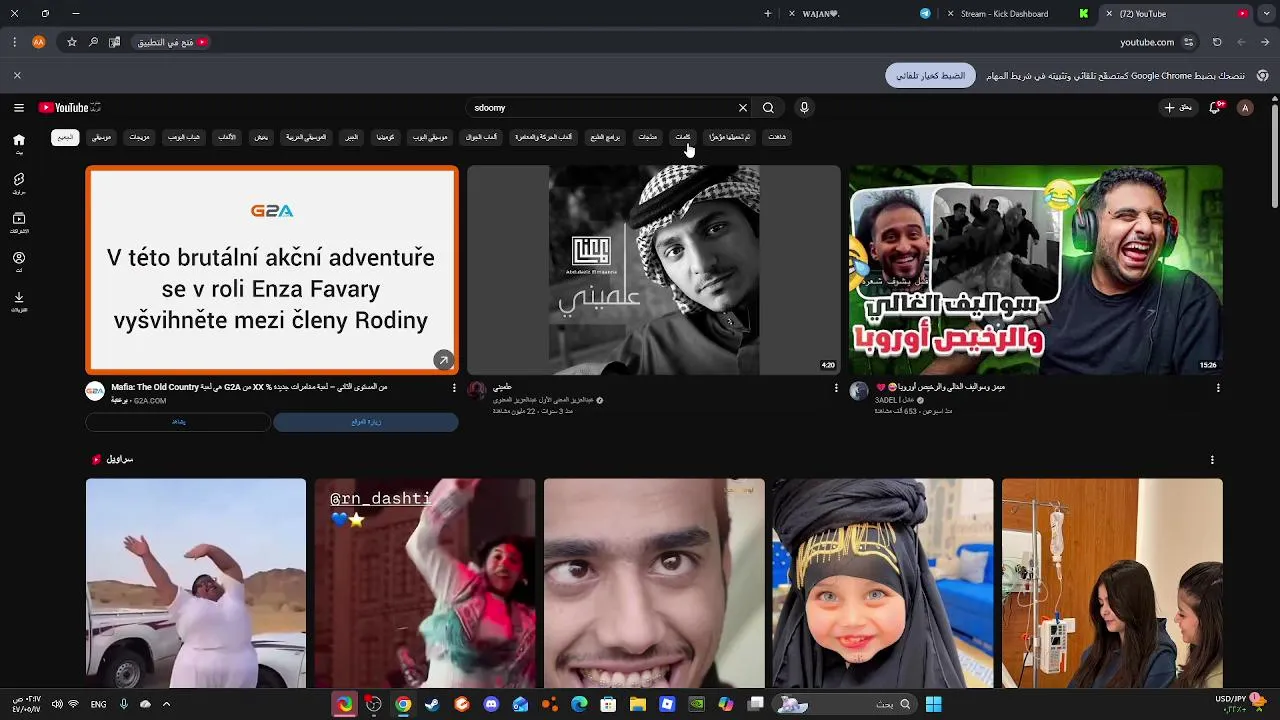The height and width of the screenshot is (720, 1280).
Task: Open the You section in the sidebar
Action: coord(19,262)
